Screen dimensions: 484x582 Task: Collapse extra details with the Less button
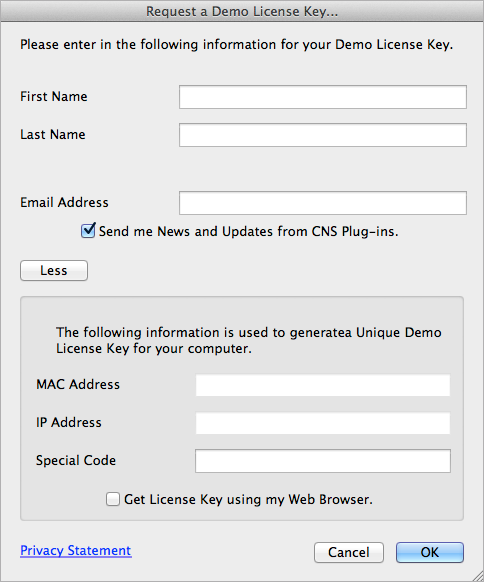54,270
